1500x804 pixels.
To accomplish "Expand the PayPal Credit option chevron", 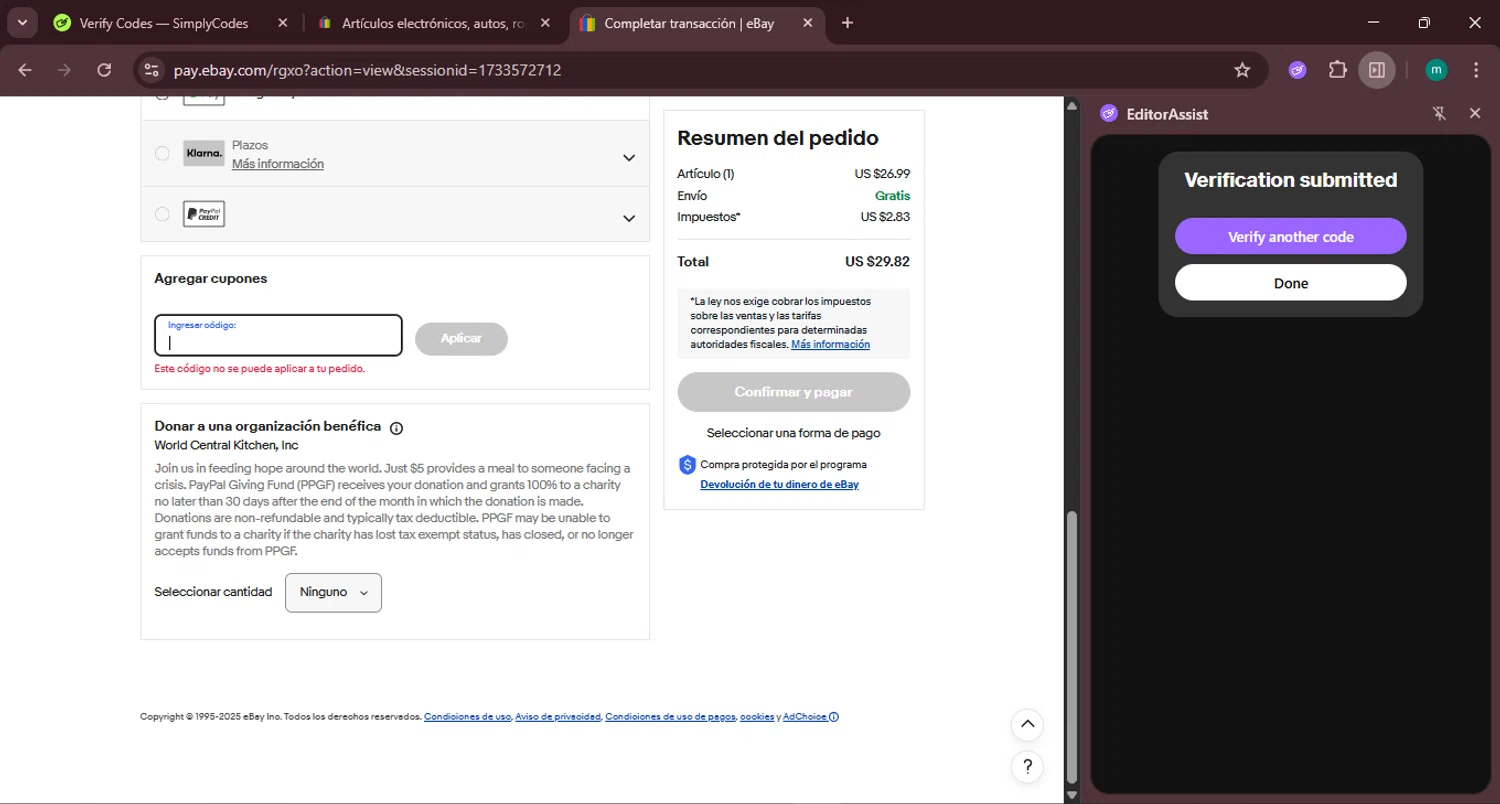I will click(x=629, y=218).
